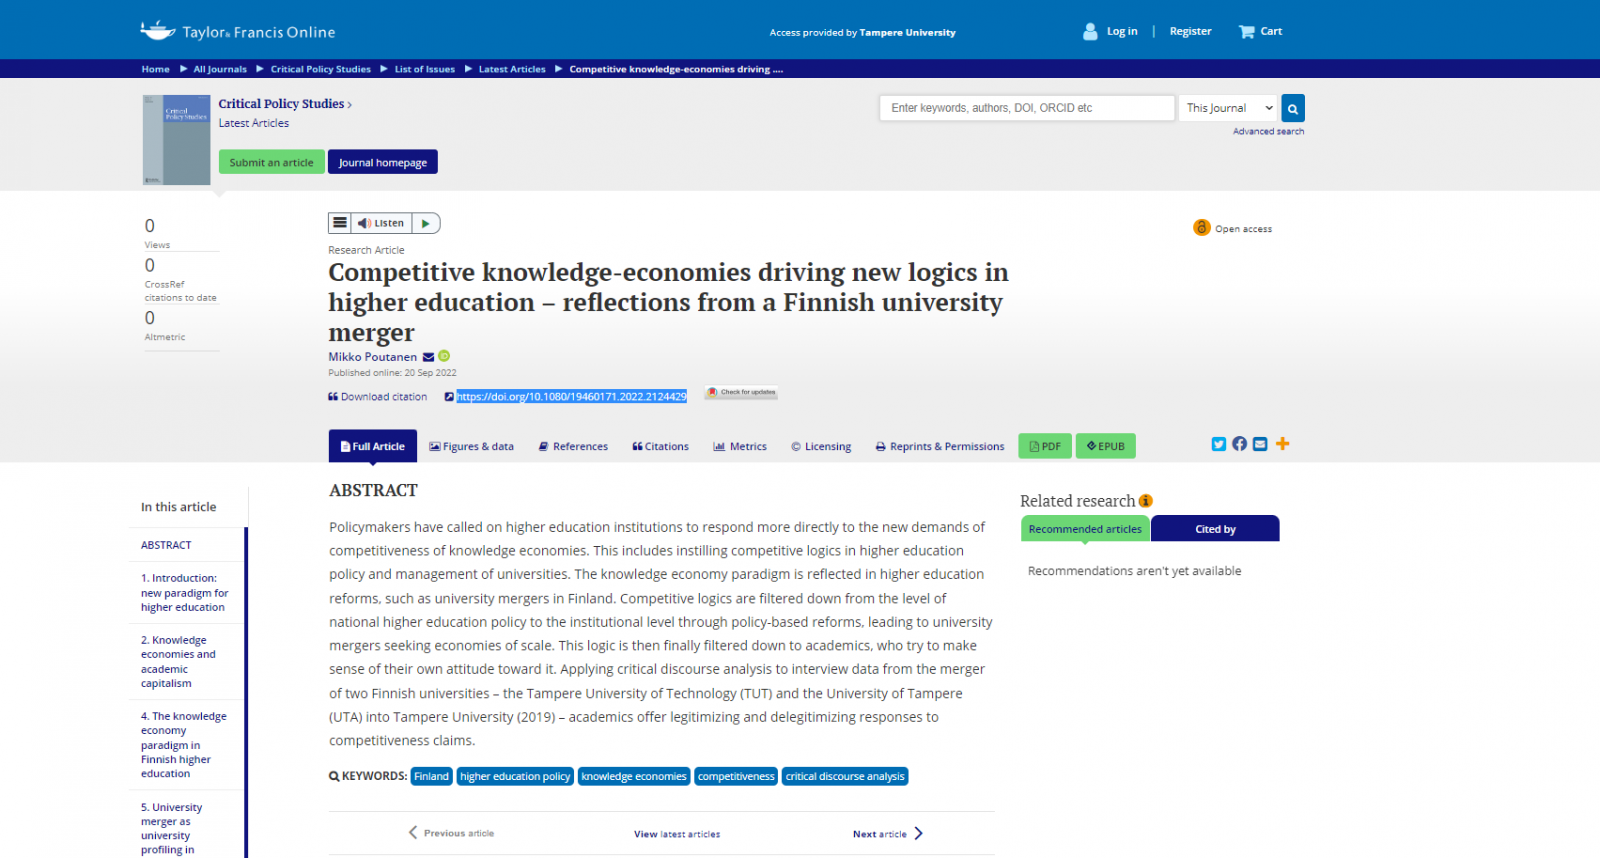
Task: Download the article PDF
Action: tap(1044, 447)
